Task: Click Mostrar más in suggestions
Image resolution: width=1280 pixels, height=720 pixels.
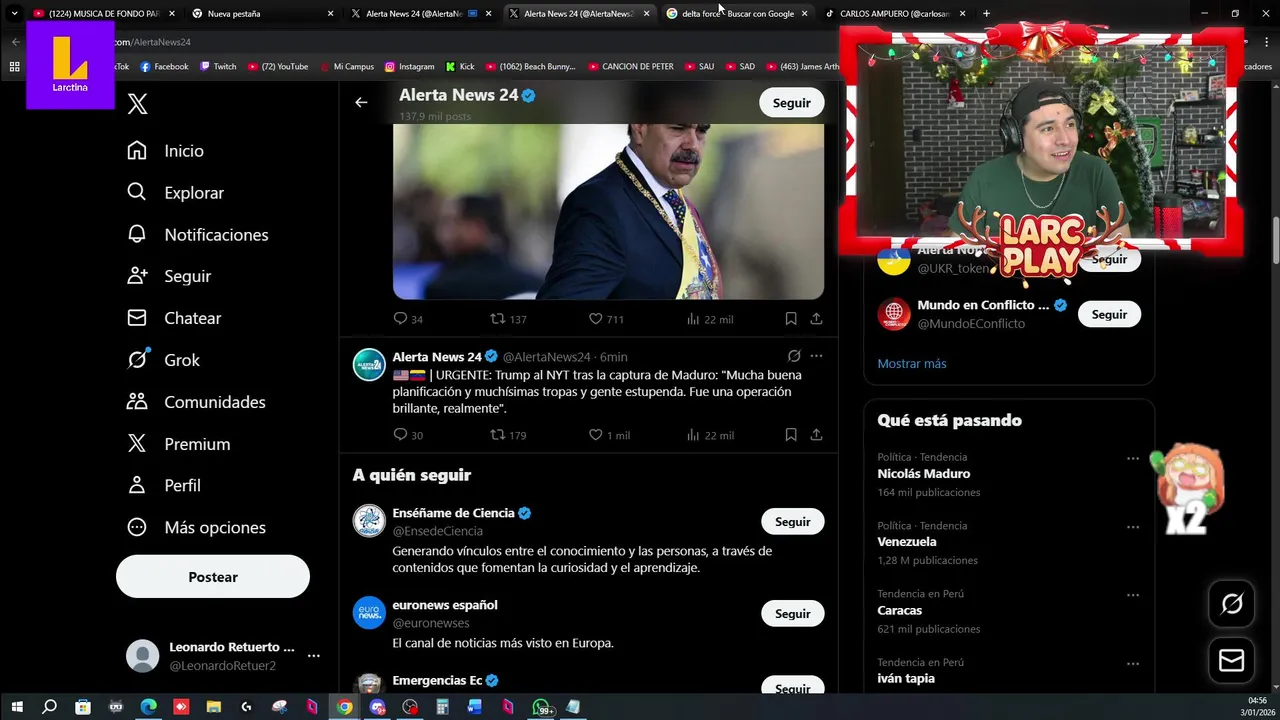Action: coord(911,364)
